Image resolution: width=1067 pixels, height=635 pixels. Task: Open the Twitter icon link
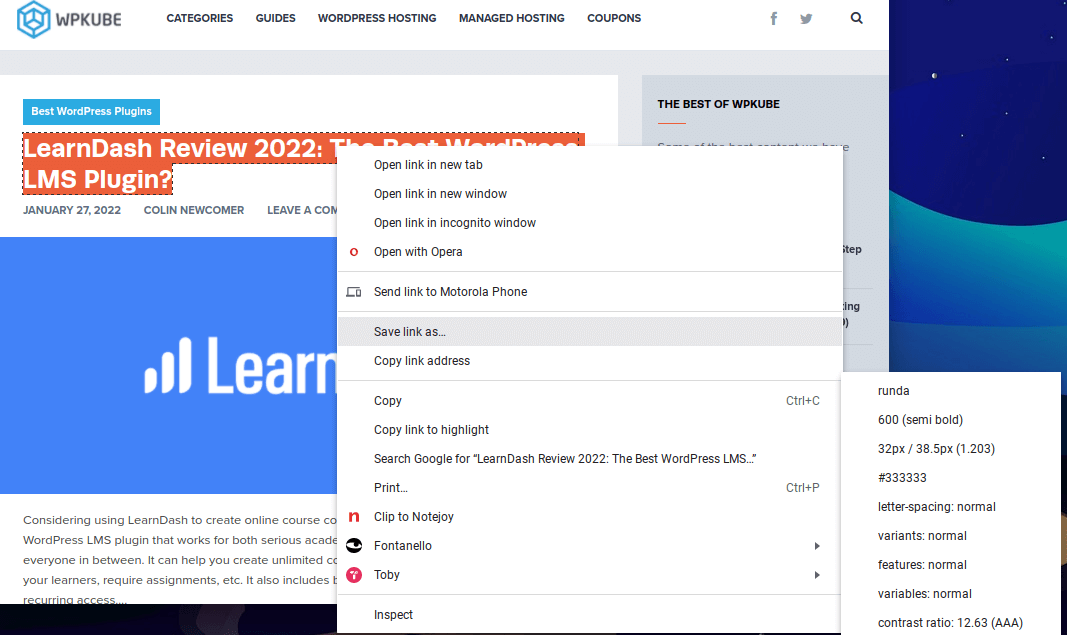(806, 18)
